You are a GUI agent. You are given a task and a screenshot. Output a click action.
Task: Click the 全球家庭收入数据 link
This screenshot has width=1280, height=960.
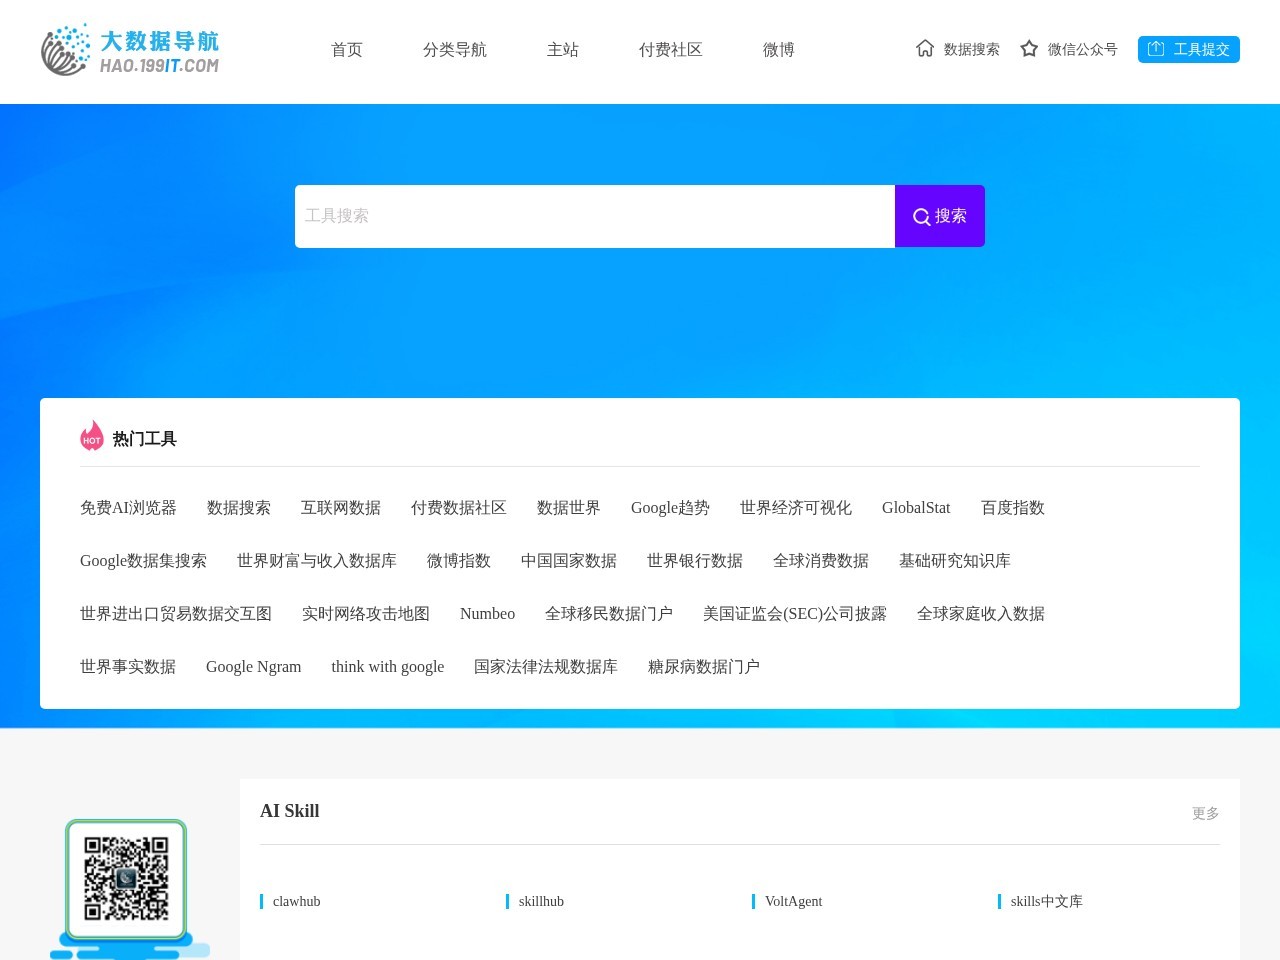click(981, 614)
